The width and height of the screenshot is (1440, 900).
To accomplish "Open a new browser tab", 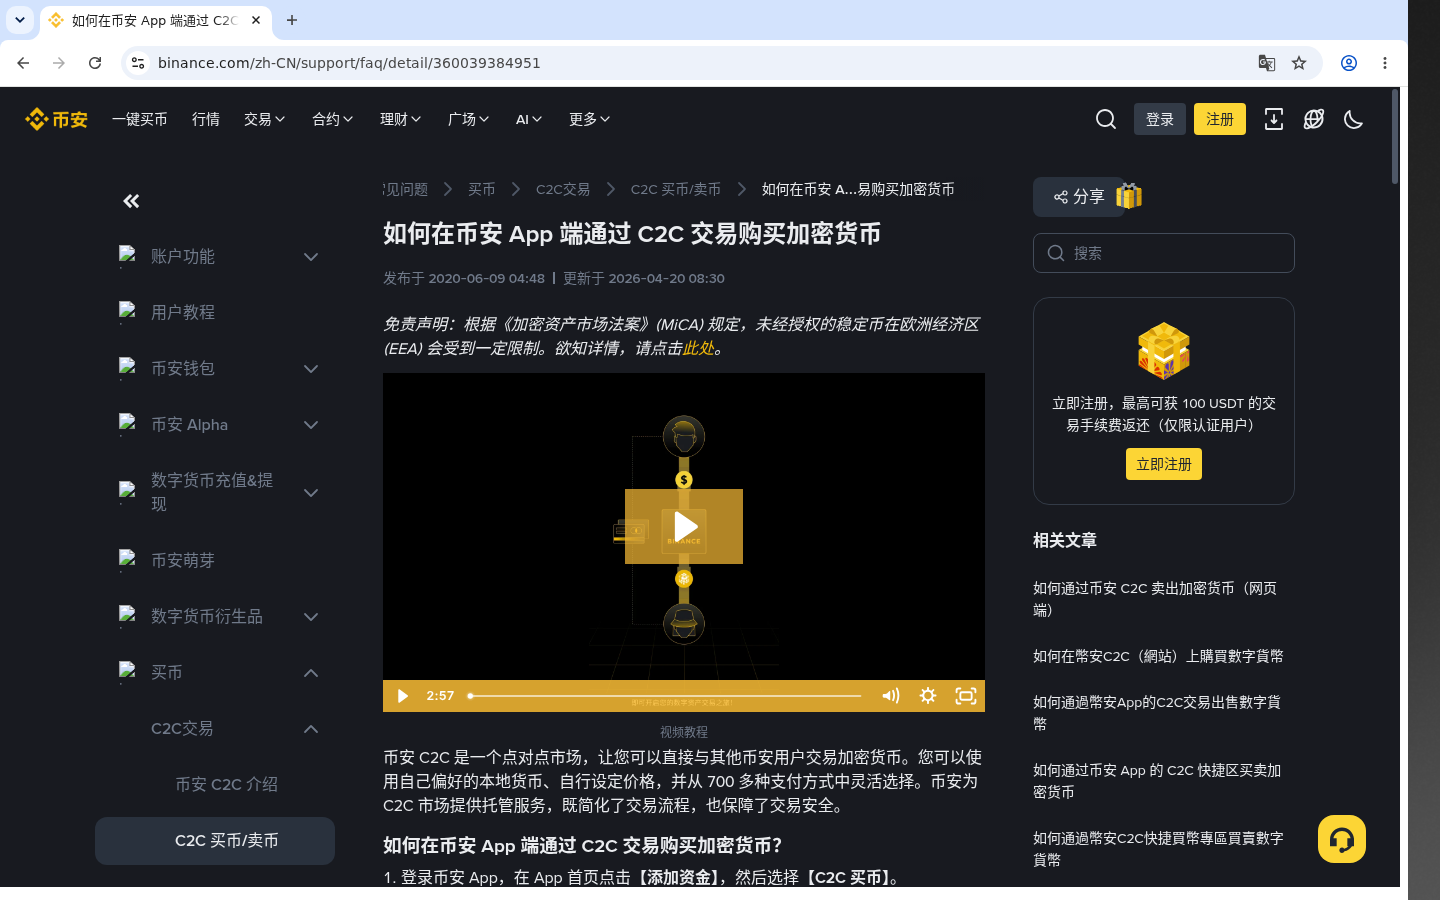I will [x=292, y=20].
